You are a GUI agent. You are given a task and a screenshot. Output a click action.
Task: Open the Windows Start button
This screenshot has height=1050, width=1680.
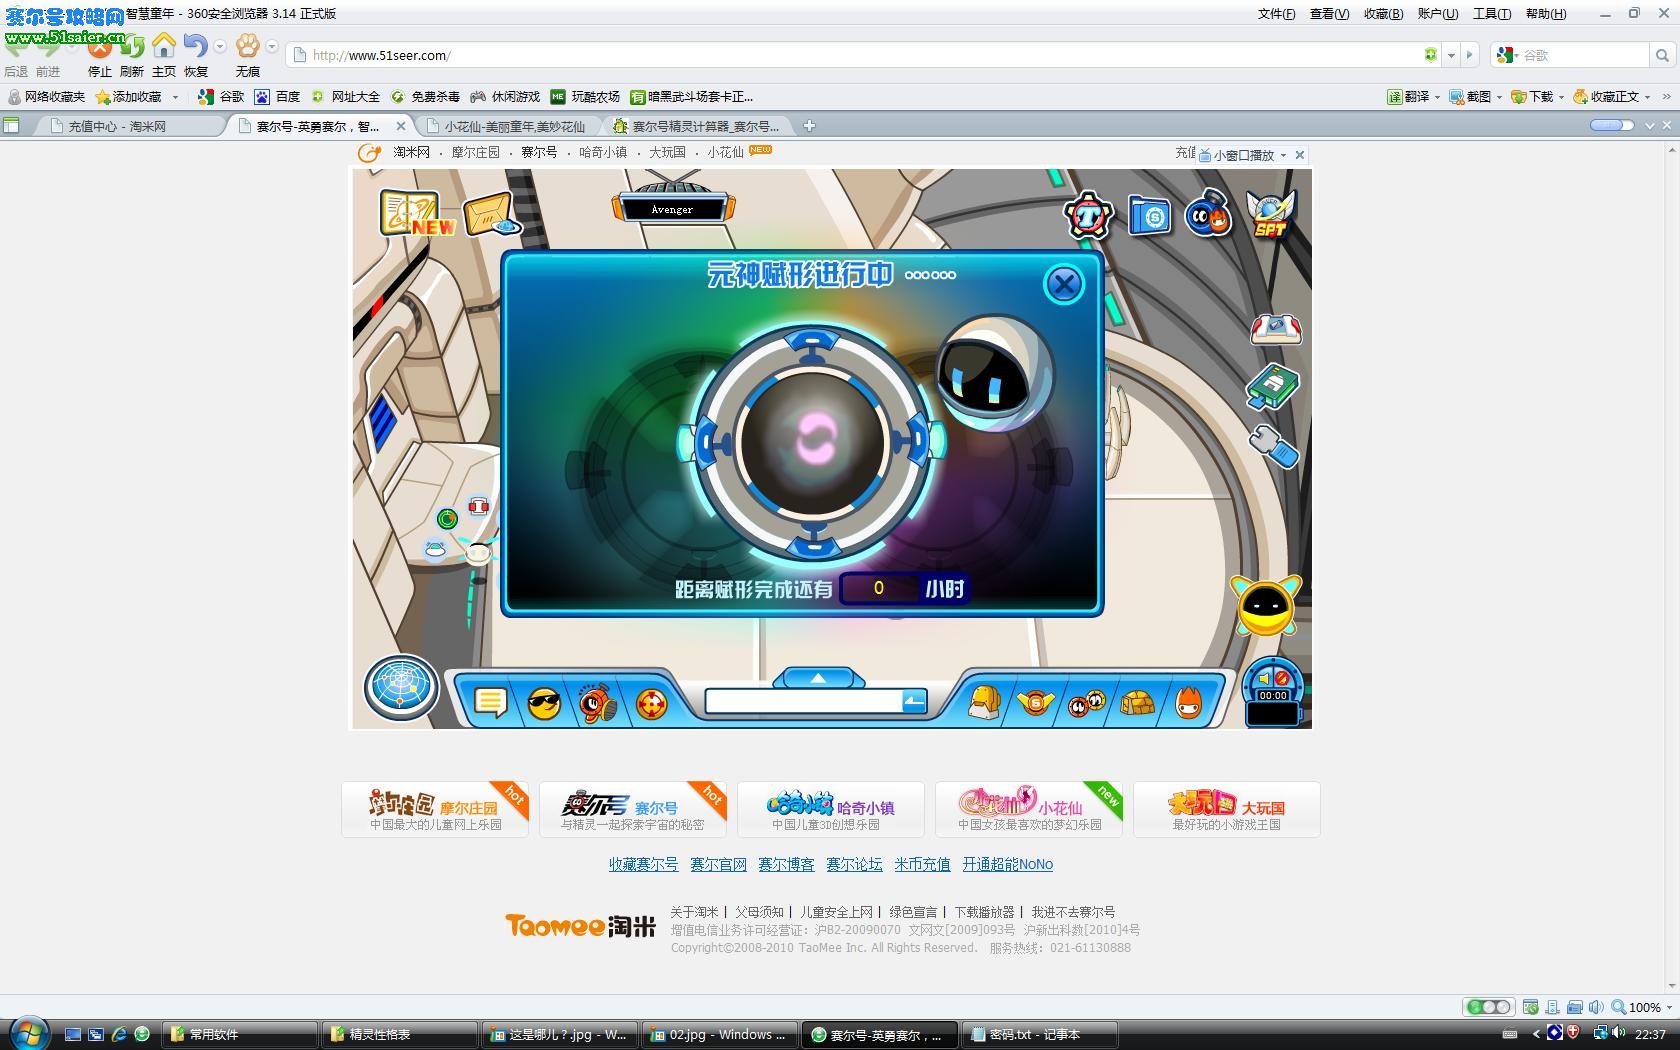28,1033
